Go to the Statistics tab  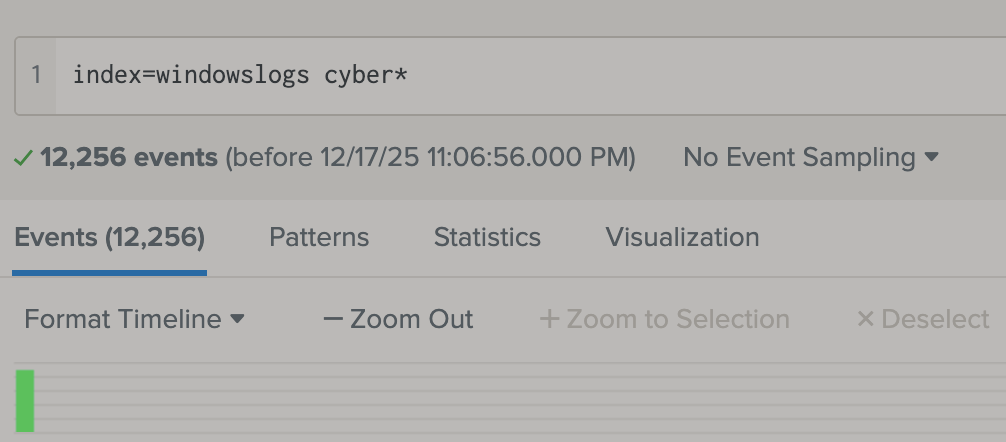(487, 238)
